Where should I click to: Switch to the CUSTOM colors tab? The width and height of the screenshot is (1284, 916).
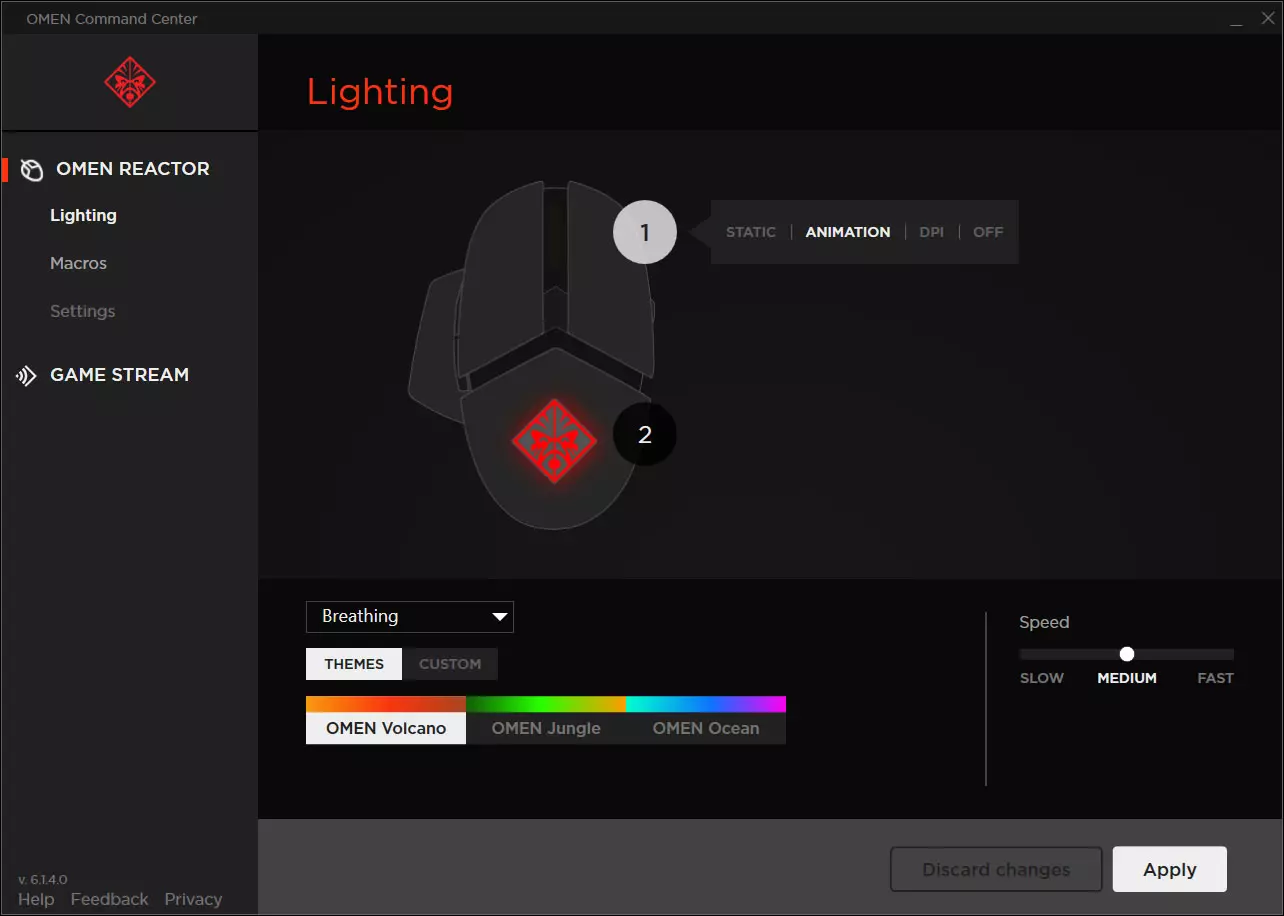[x=450, y=664]
